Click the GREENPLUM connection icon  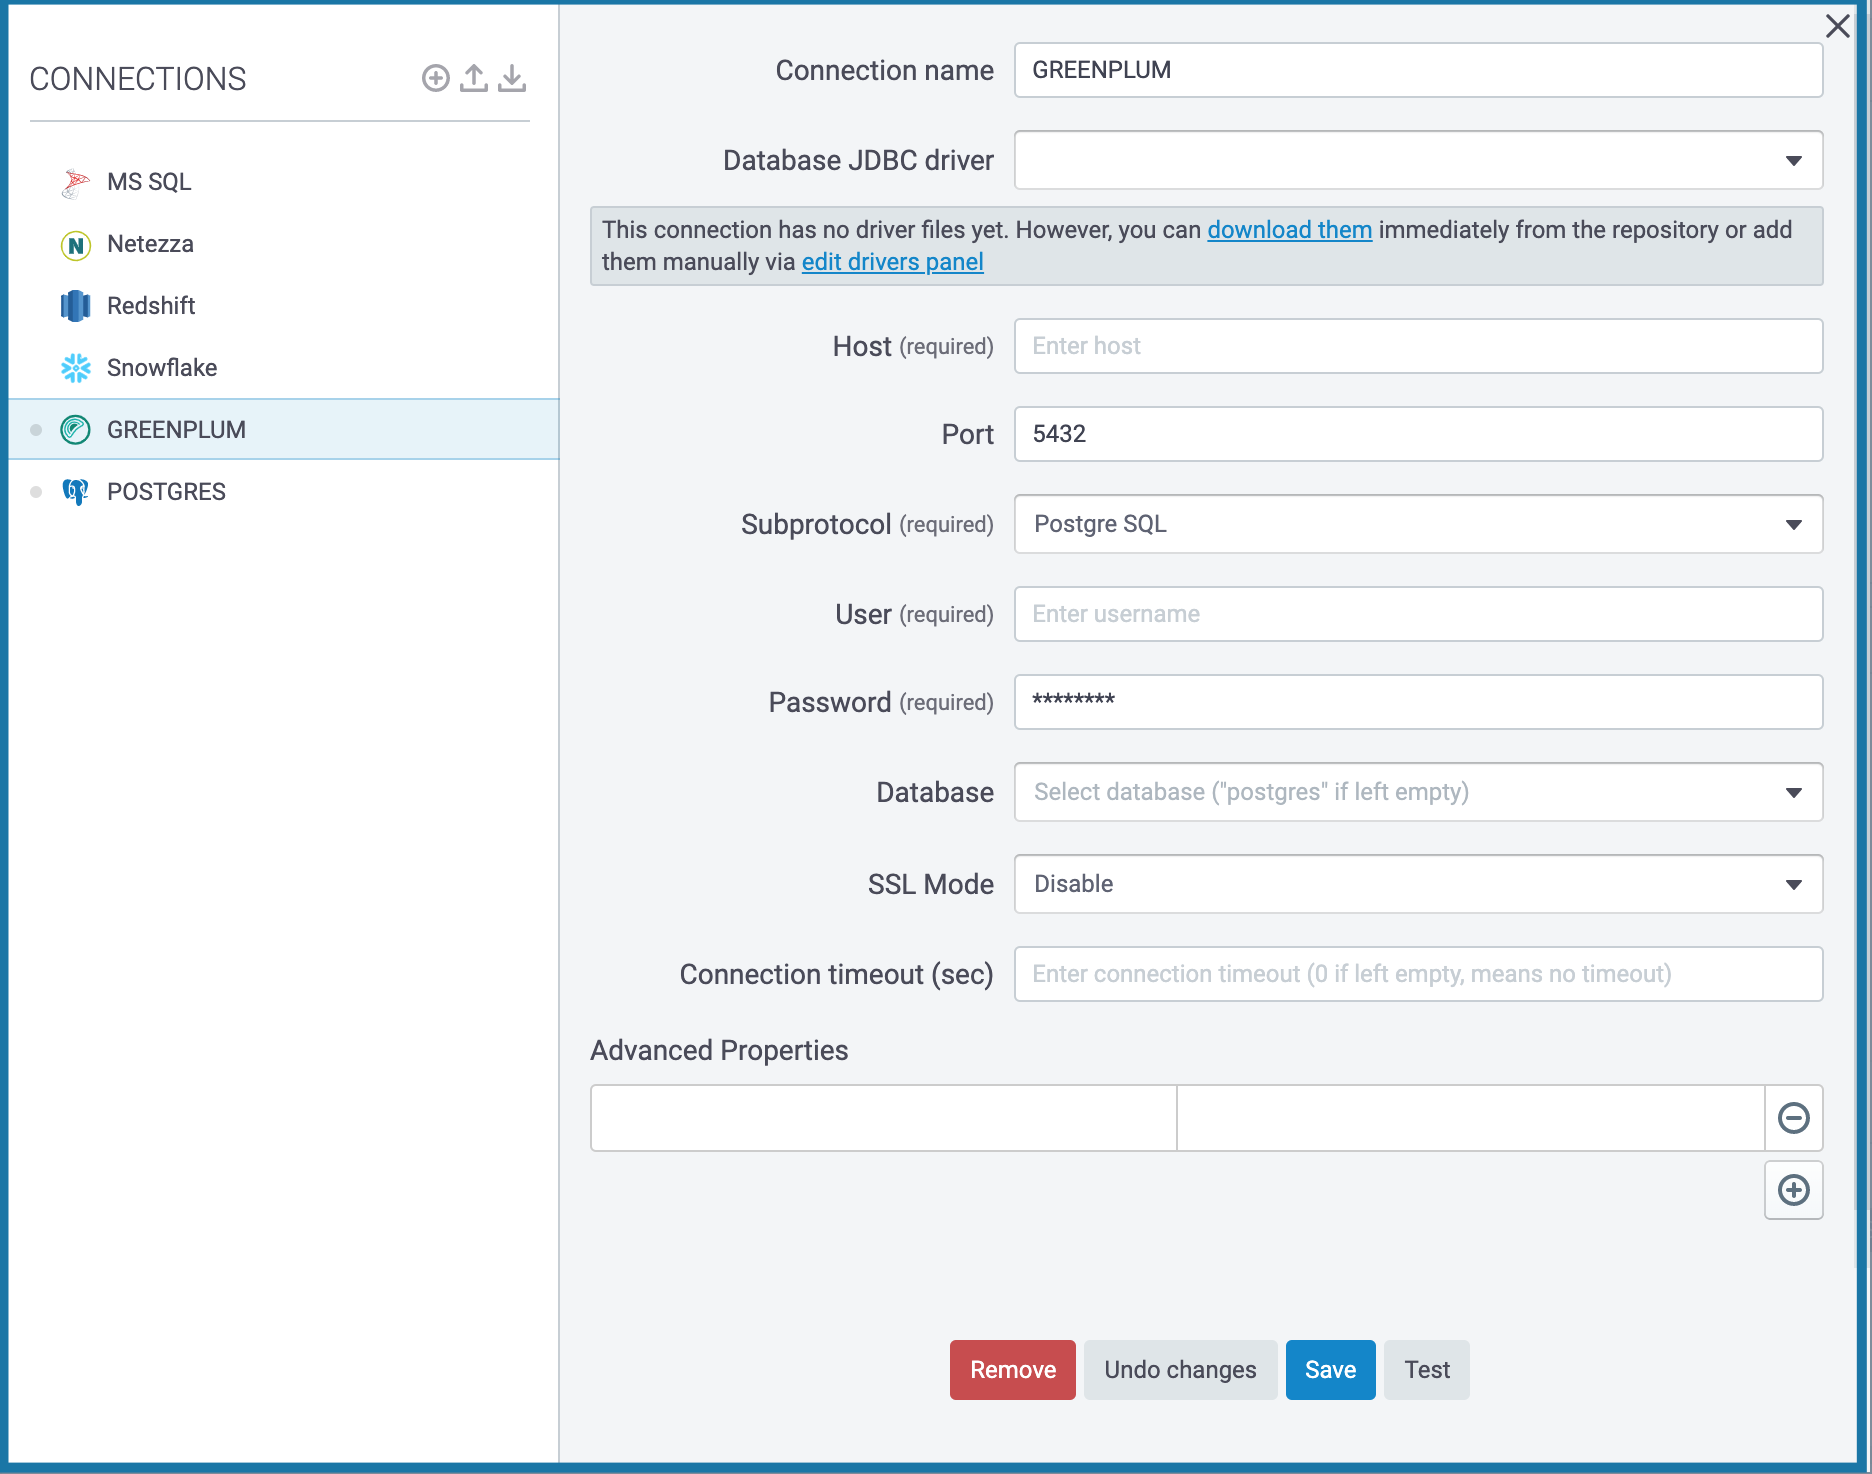click(x=75, y=430)
